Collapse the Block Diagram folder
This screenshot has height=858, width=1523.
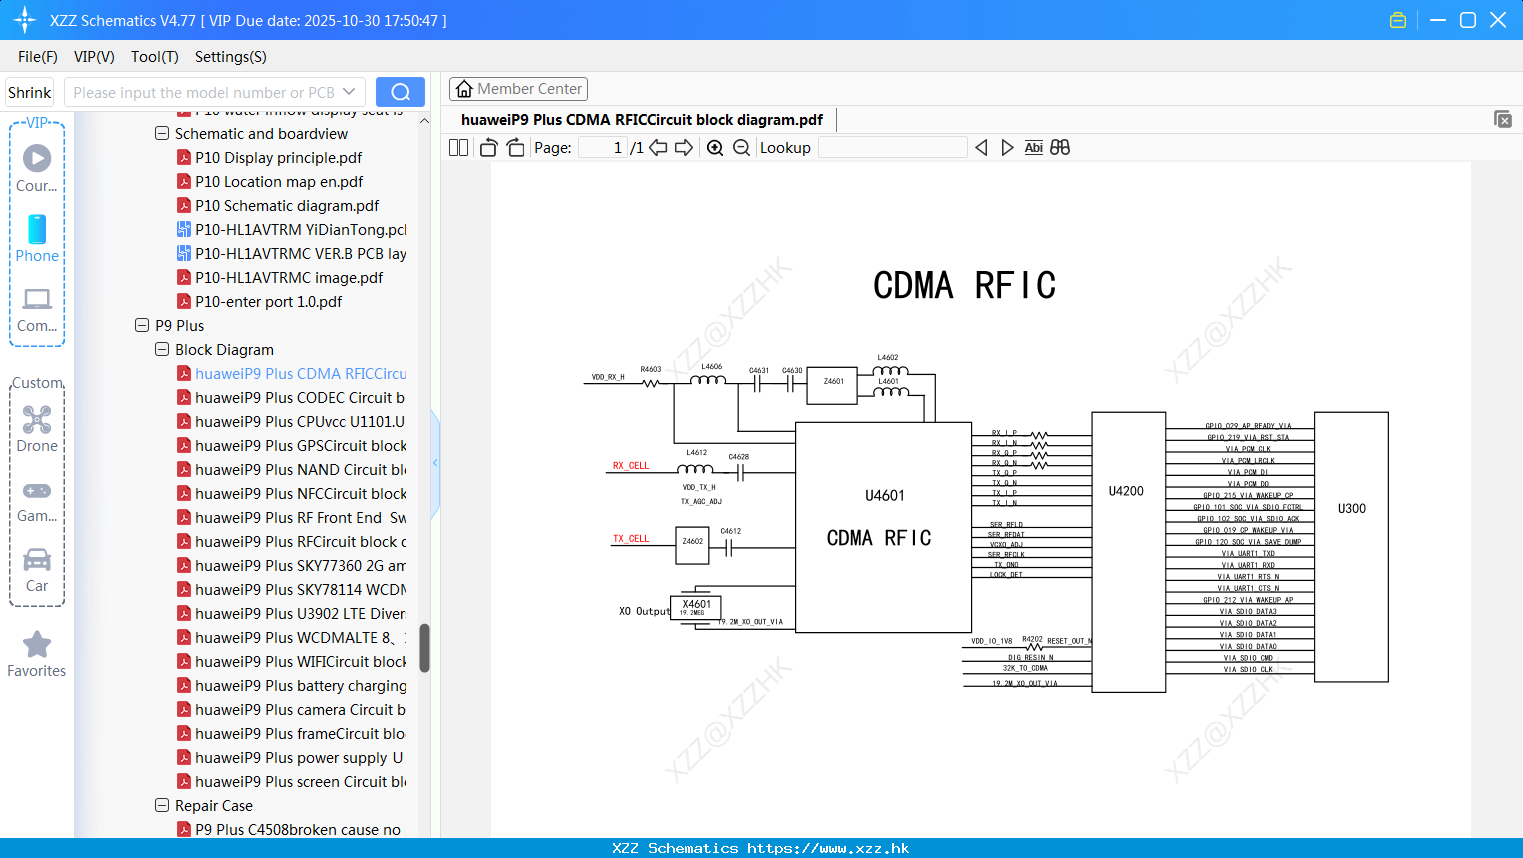tap(162, 349)
